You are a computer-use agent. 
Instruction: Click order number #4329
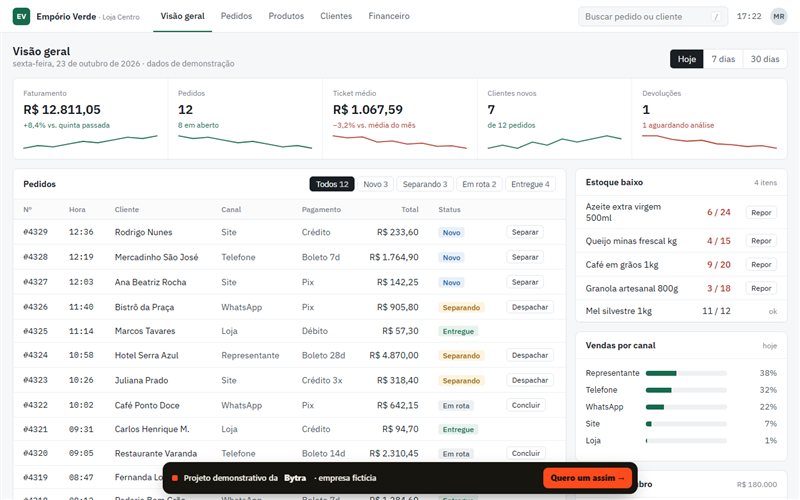[x=35, y=232]
